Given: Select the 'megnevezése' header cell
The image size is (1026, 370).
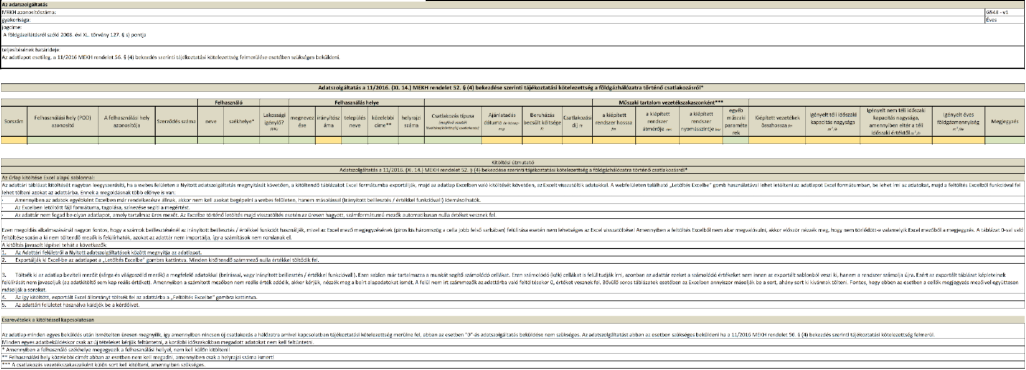Looking at the screenshot, I should click(x=302, y=120).
